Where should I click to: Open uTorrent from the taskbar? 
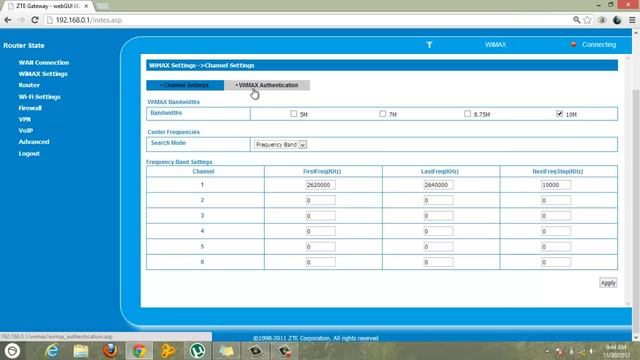[197, 351]
